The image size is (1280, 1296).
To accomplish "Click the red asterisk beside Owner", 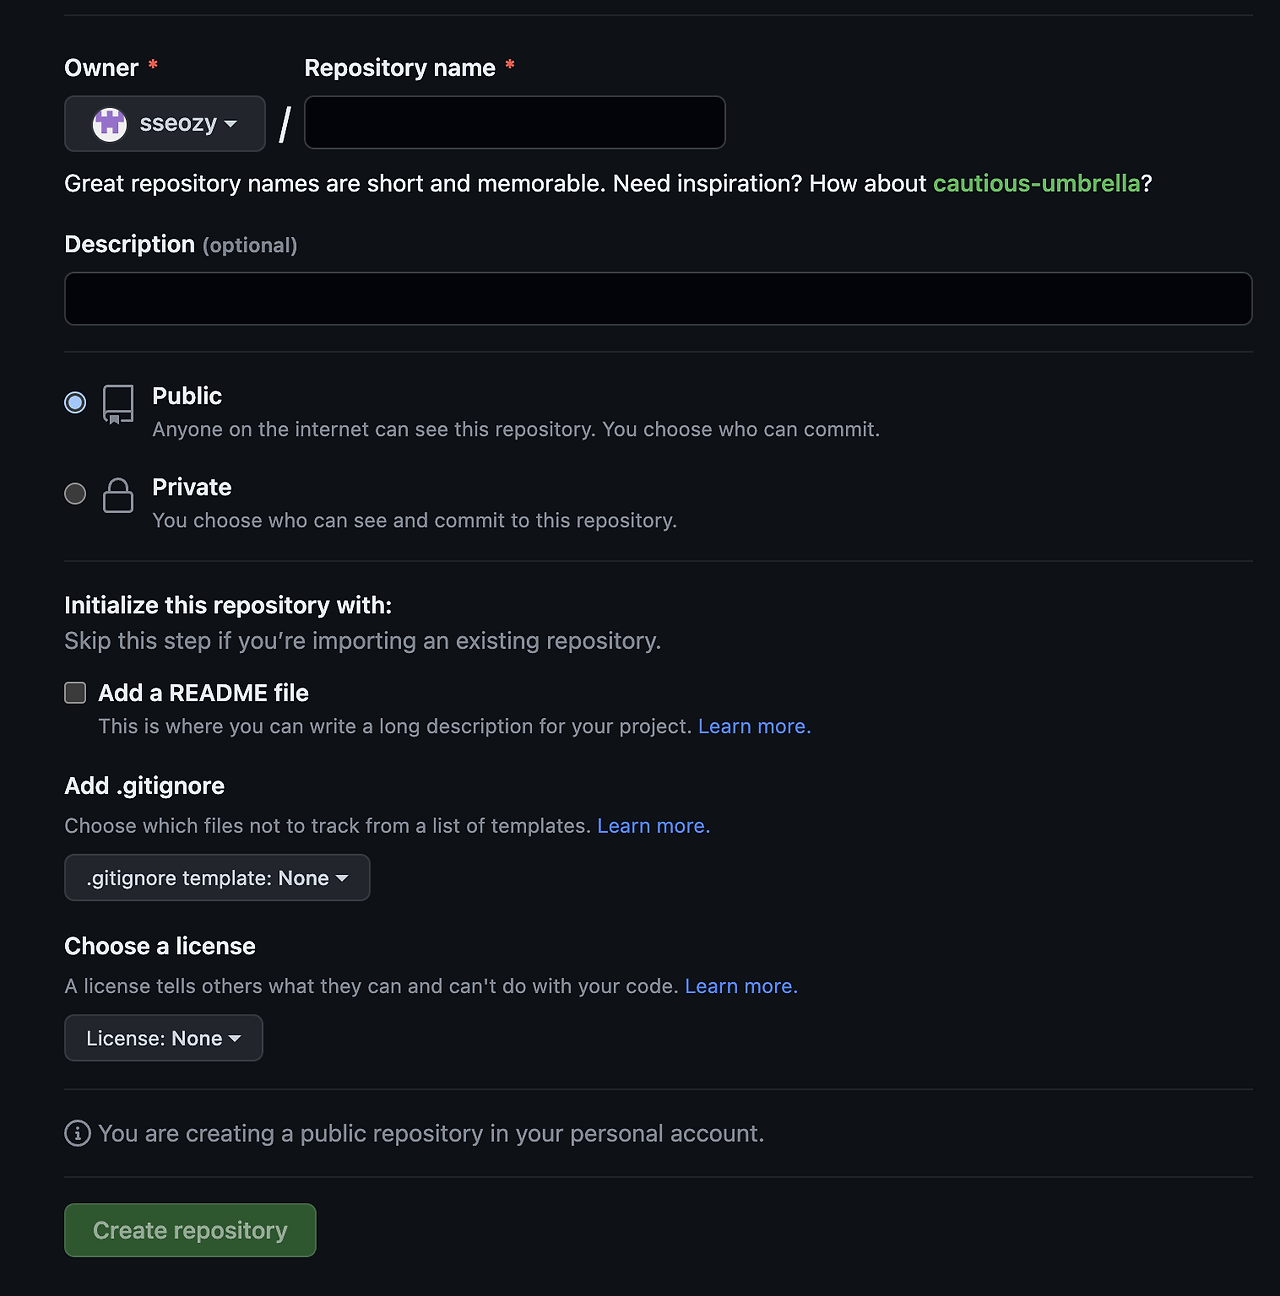I will (151, 66).
